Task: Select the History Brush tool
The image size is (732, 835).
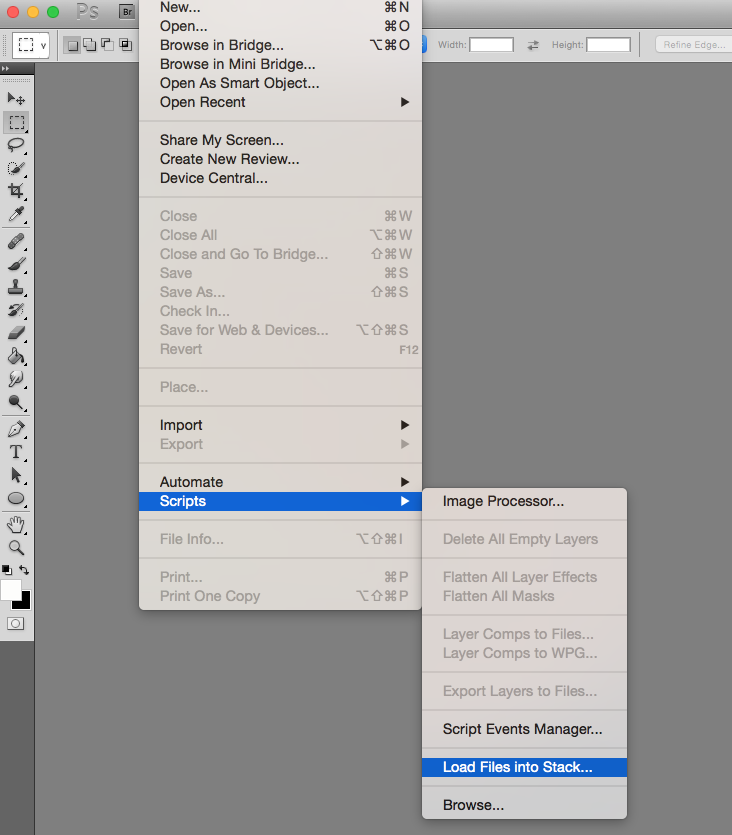Action: pos(16,310)
